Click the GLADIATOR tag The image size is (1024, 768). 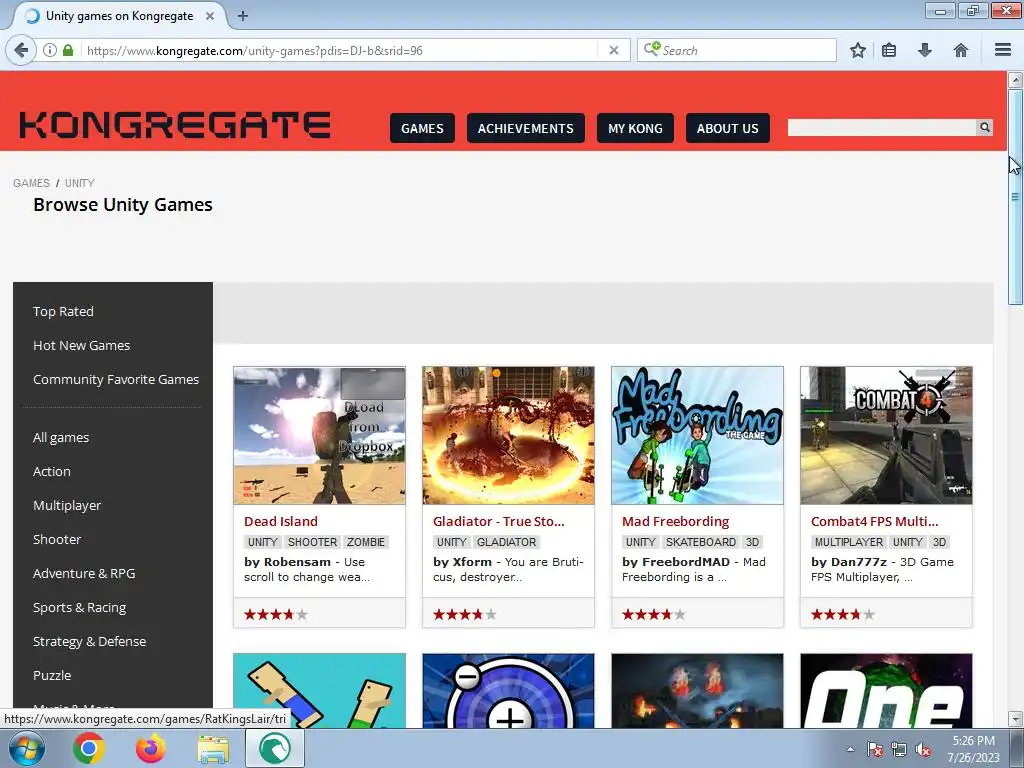point(506,542)
